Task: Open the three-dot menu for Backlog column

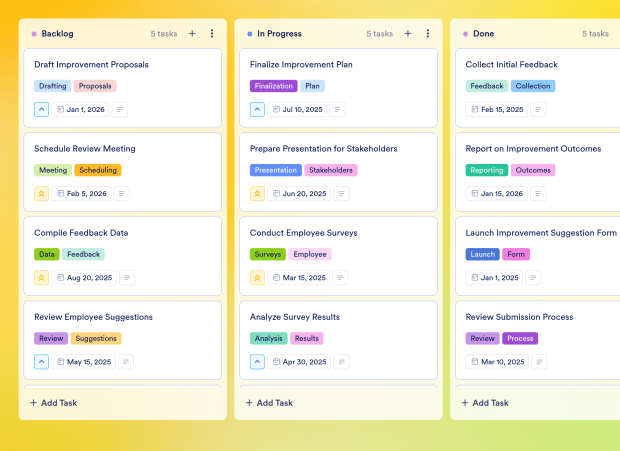Action: click(x=212, y=33)
